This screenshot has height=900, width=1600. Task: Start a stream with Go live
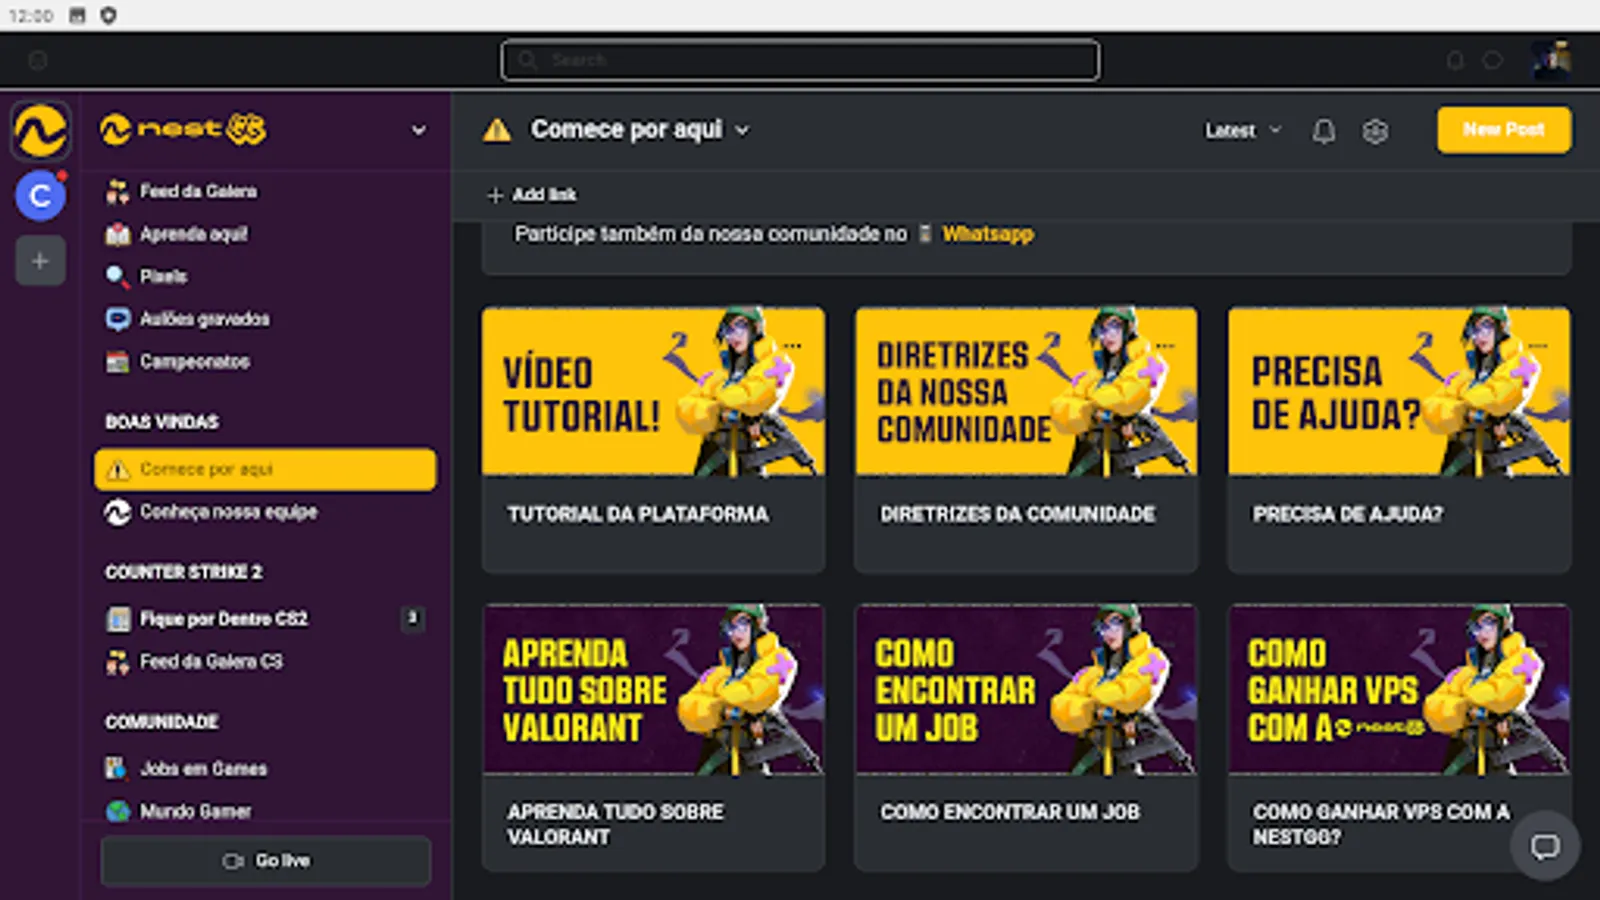[266, 861]
